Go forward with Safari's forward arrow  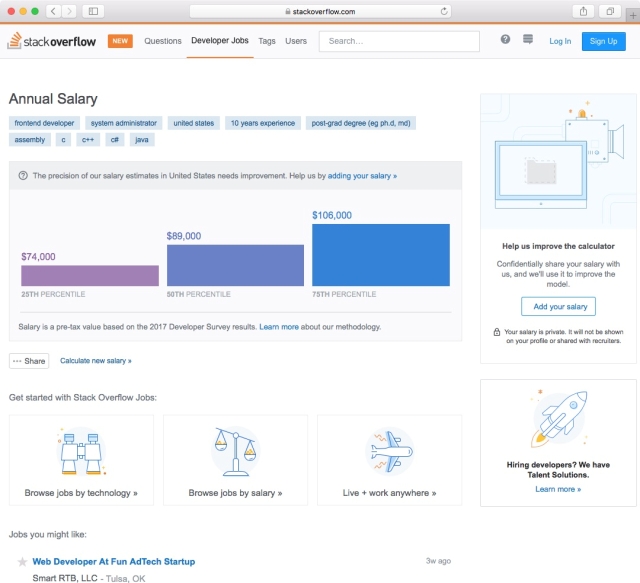coord(69,11)
